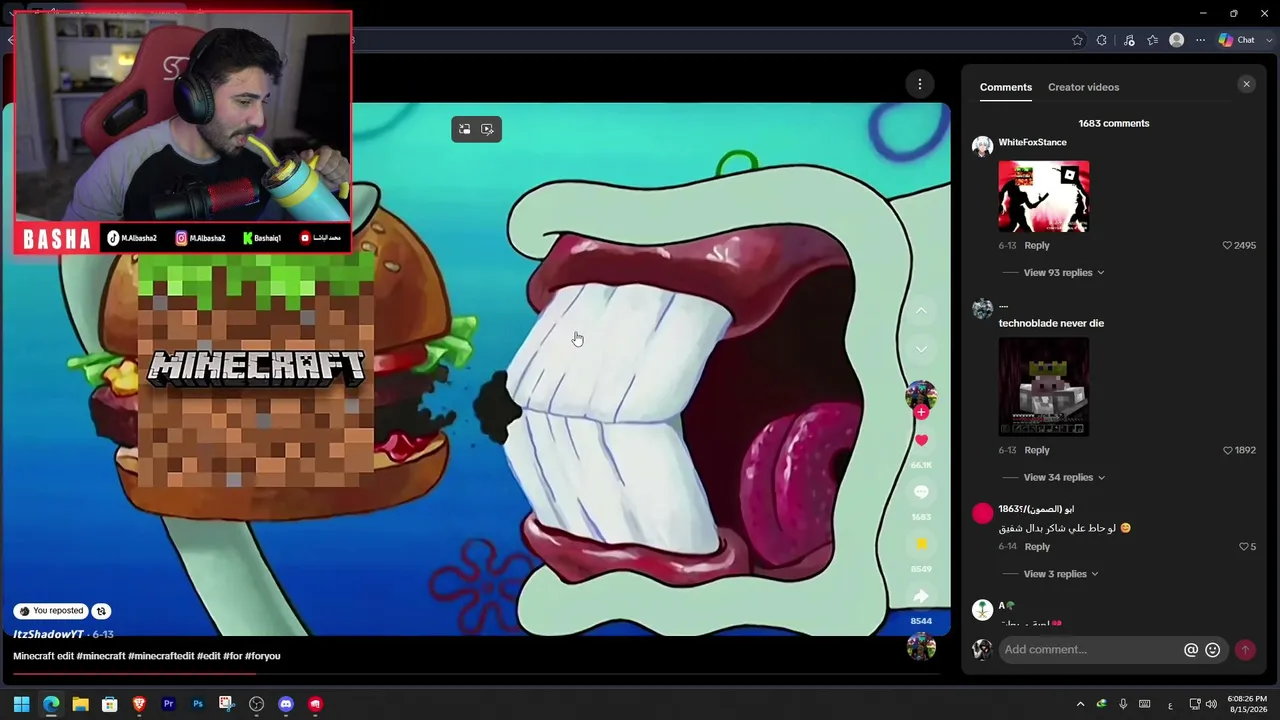Switch to the Creator videos tab

(x=1083, y=87)
